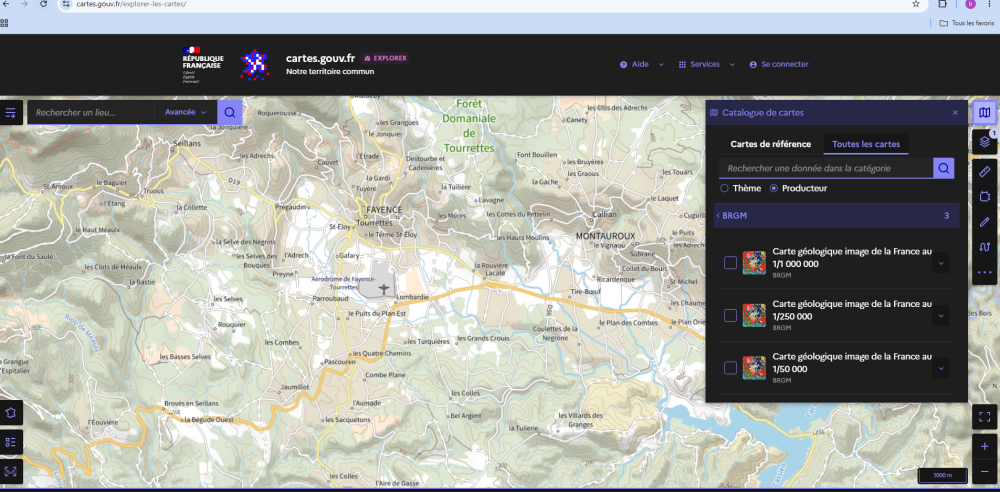
Task: Select the ruler distance measurement tool
Action: tap(985, 171)
